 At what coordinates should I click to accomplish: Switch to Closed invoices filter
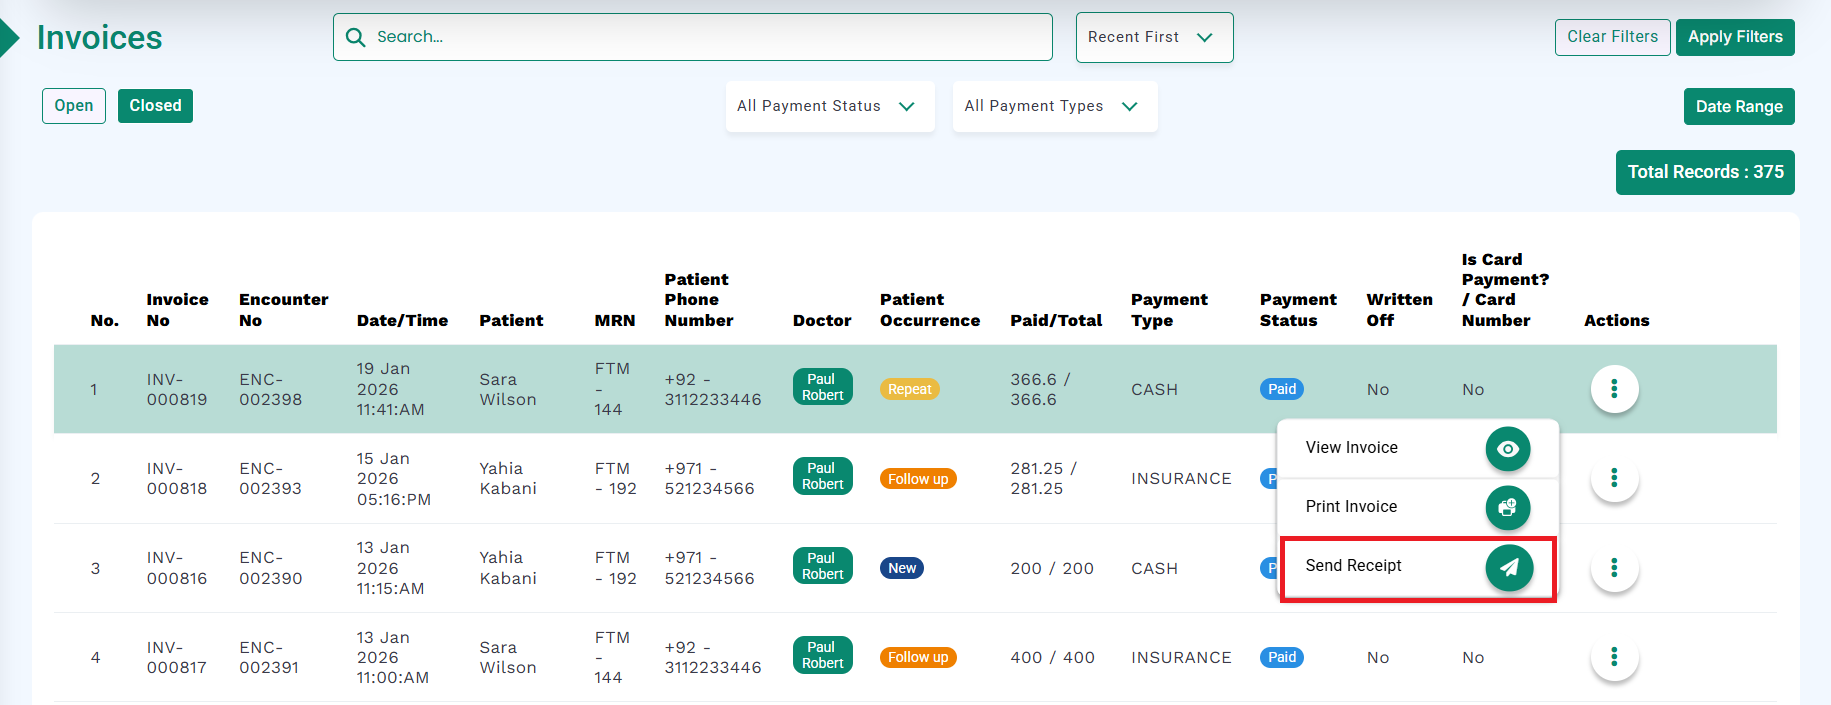click(x=155, y=106)
